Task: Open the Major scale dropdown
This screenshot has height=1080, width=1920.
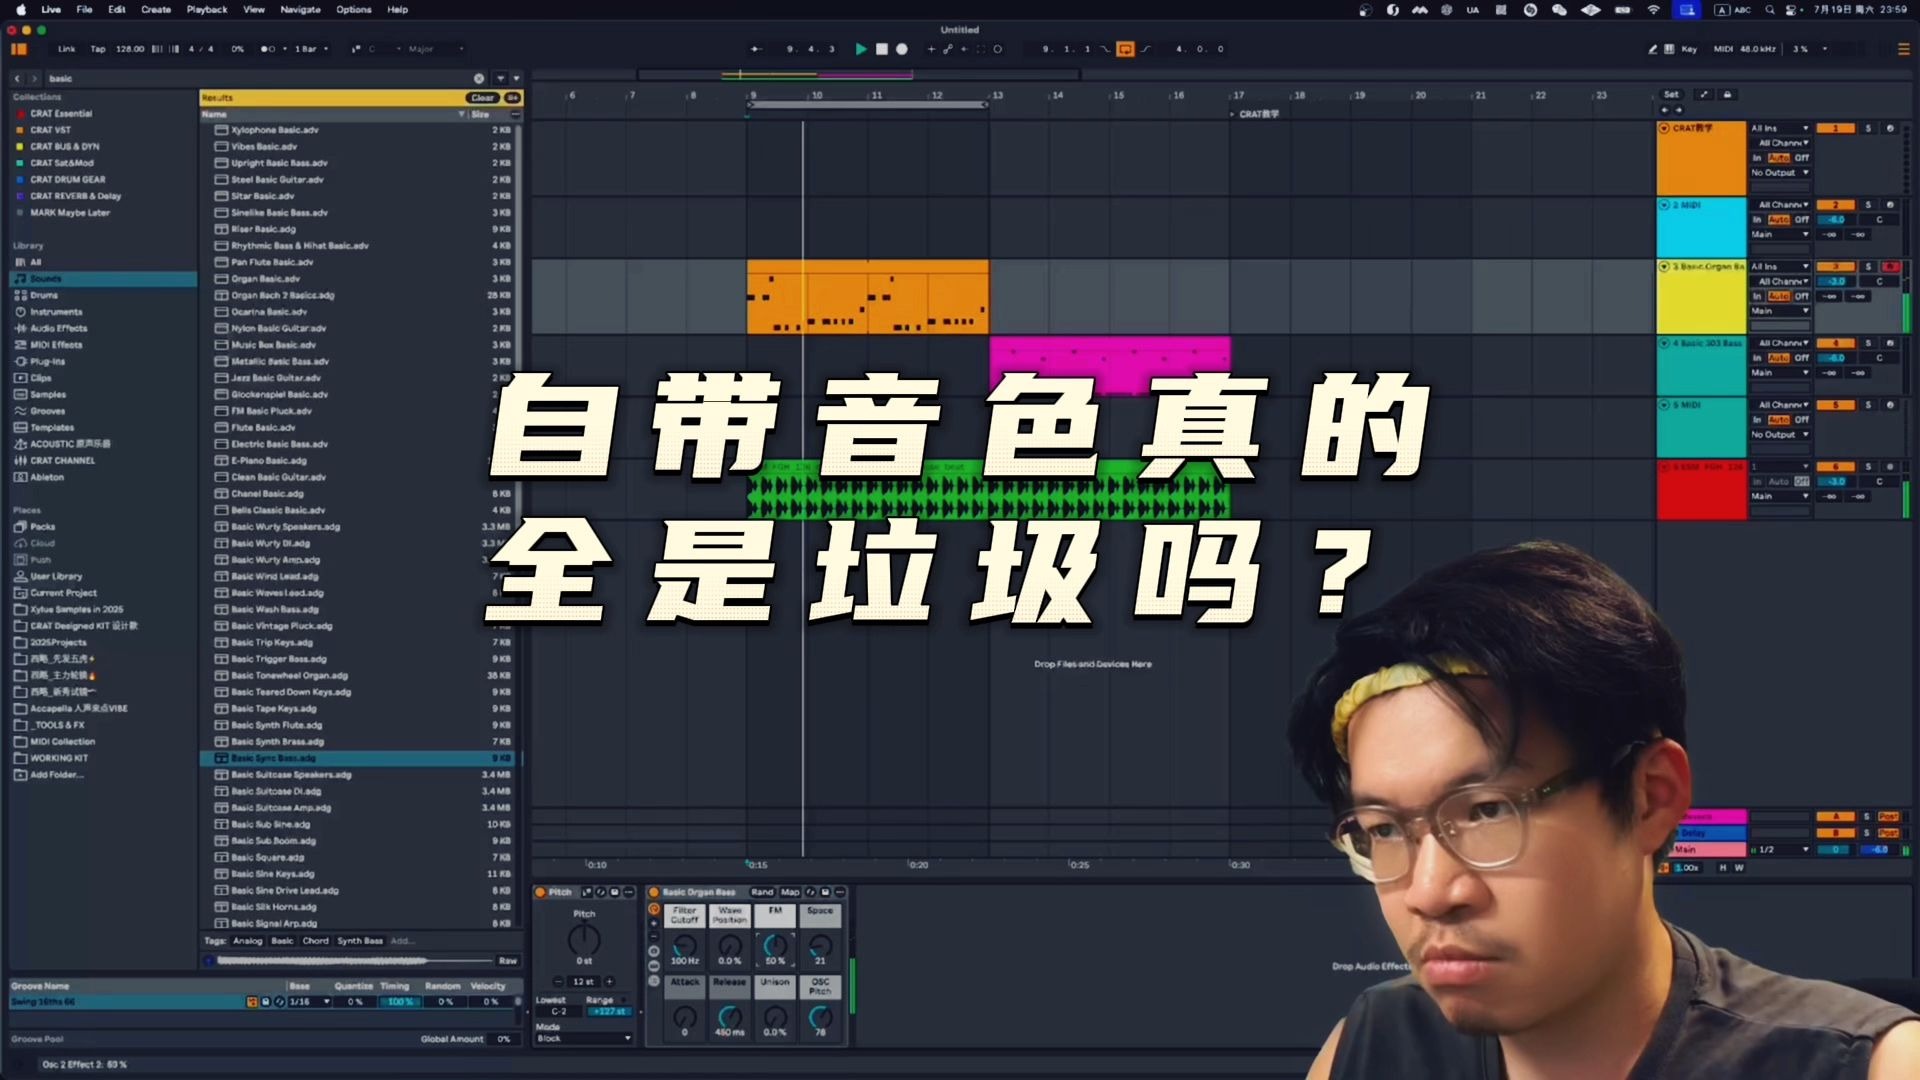Action: [435, 49]
